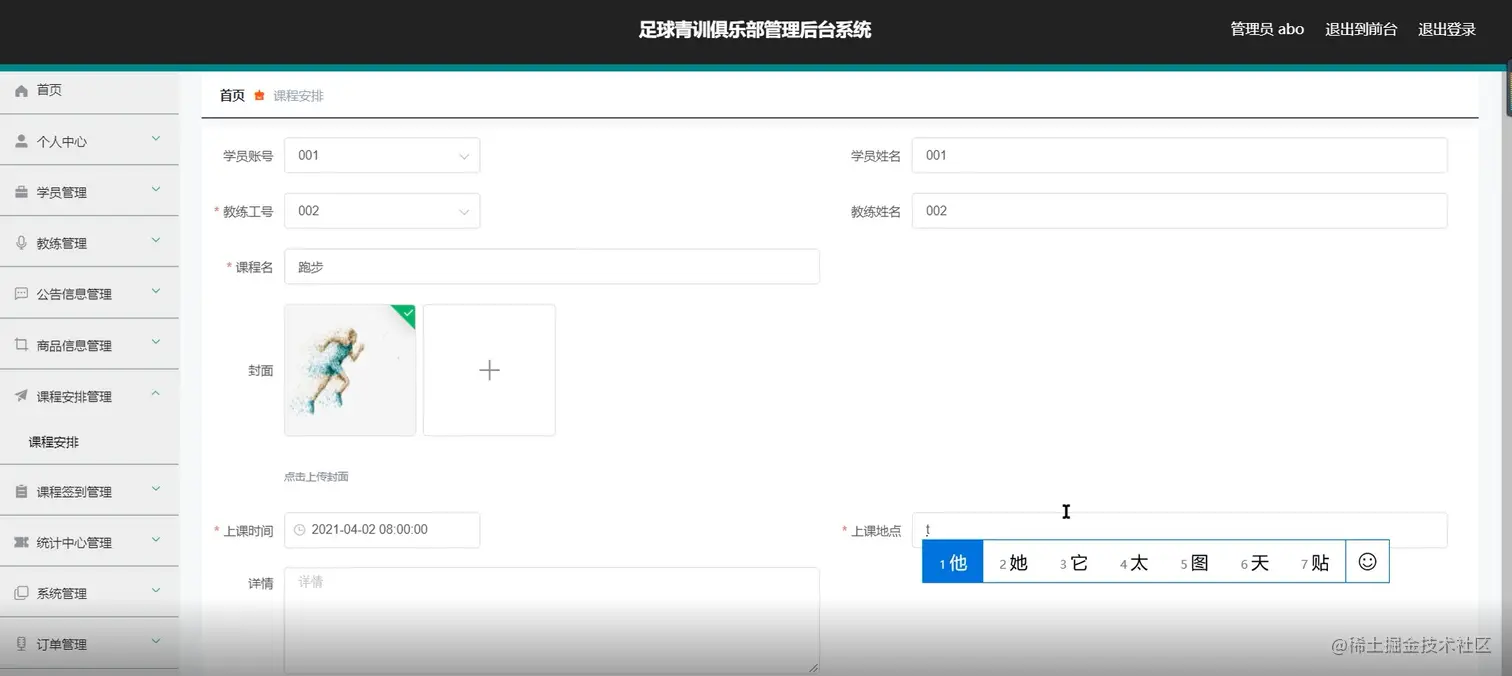
Task: Click the microphone icon beside 教练管理
Action: pos(21,243)
